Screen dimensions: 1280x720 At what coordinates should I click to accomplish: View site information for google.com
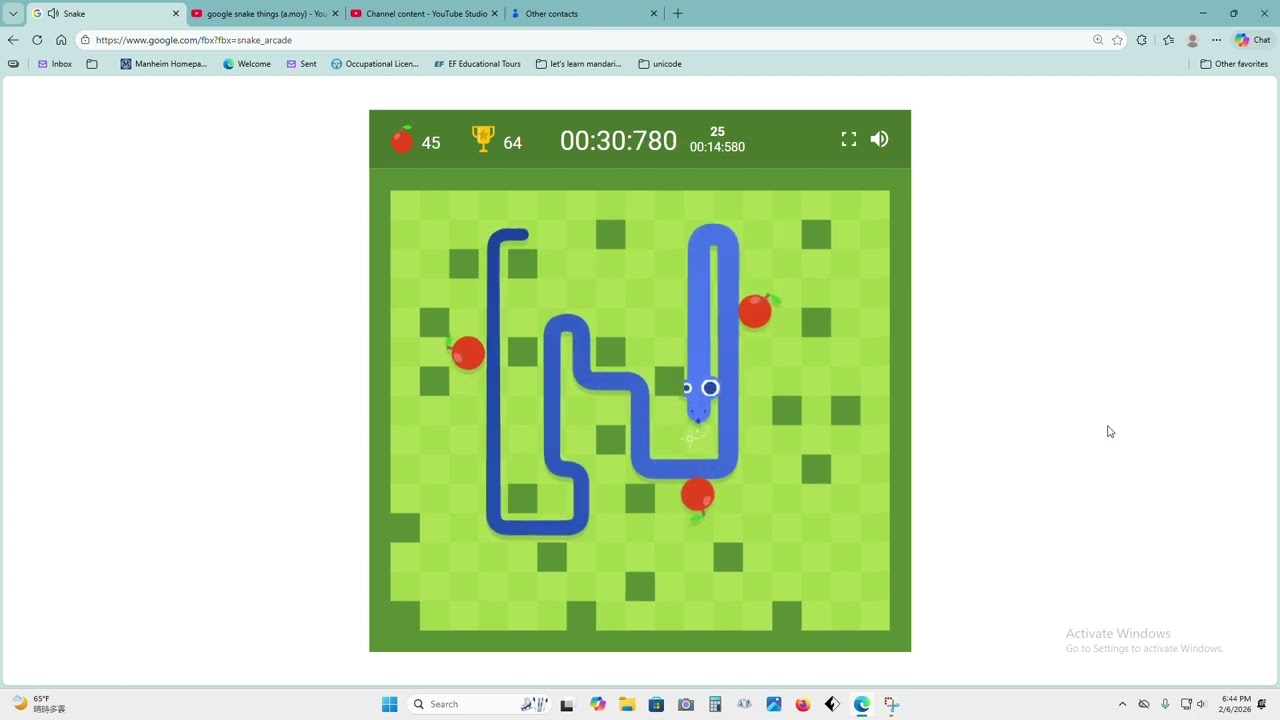click(x=86, y=40)
